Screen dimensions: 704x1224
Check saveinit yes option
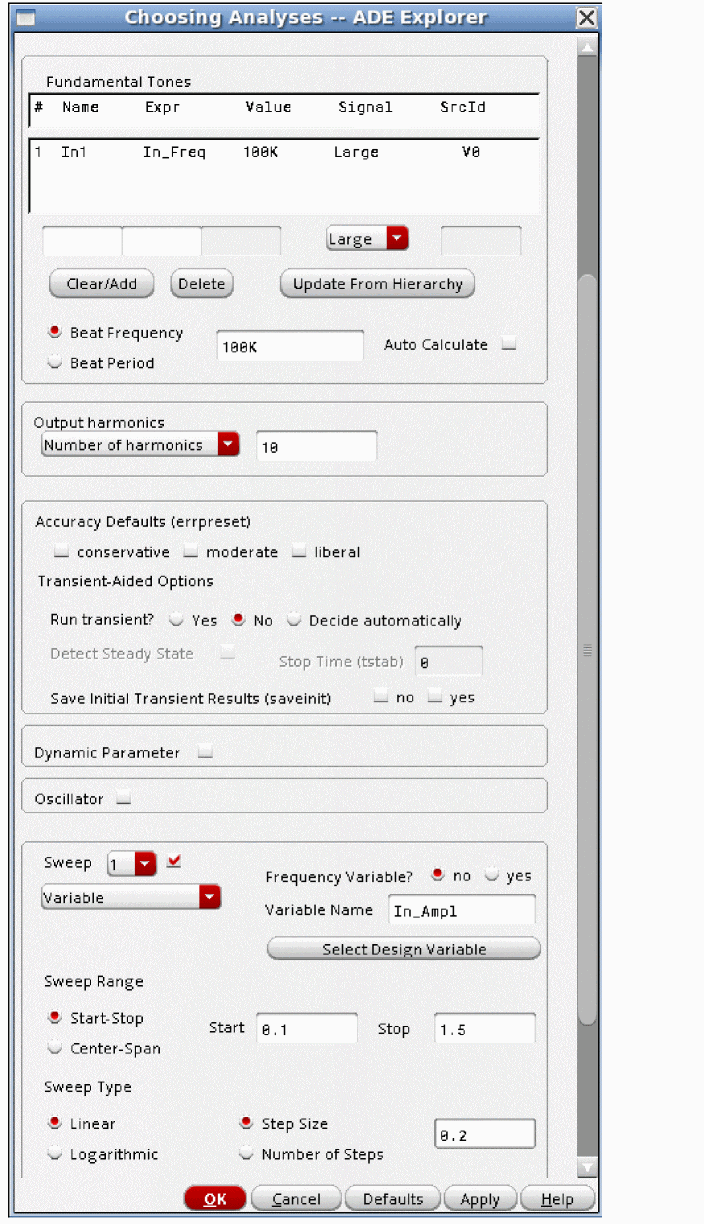(x=434, y=697)
